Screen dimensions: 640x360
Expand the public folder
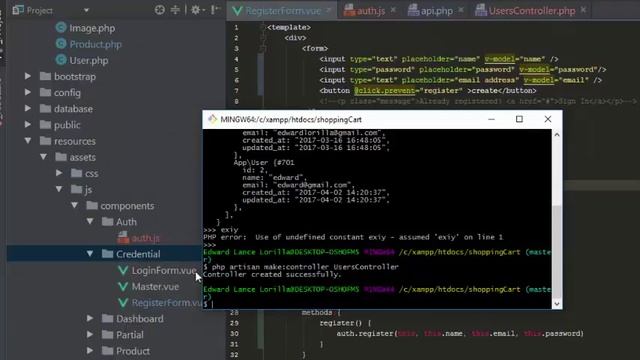point(27,125)
